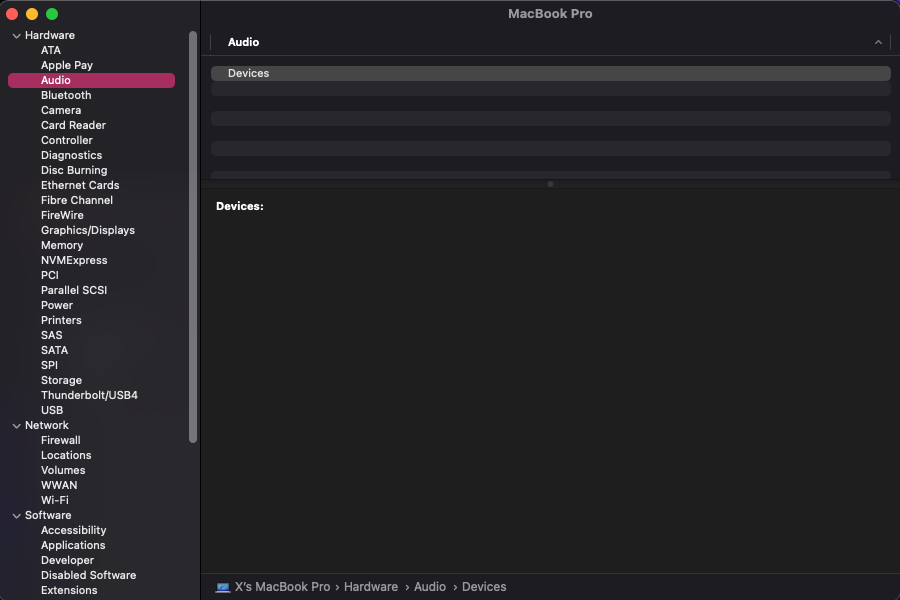The height and width of the screenshot is (600, 900).
Task: Select Disc Burning in the sidebar
Action: (x=74, y=171)
